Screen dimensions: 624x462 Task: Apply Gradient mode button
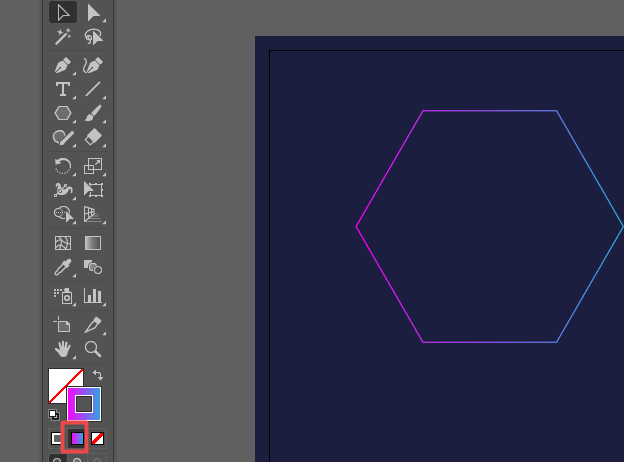pyautogui.click(x=77, y=439)
